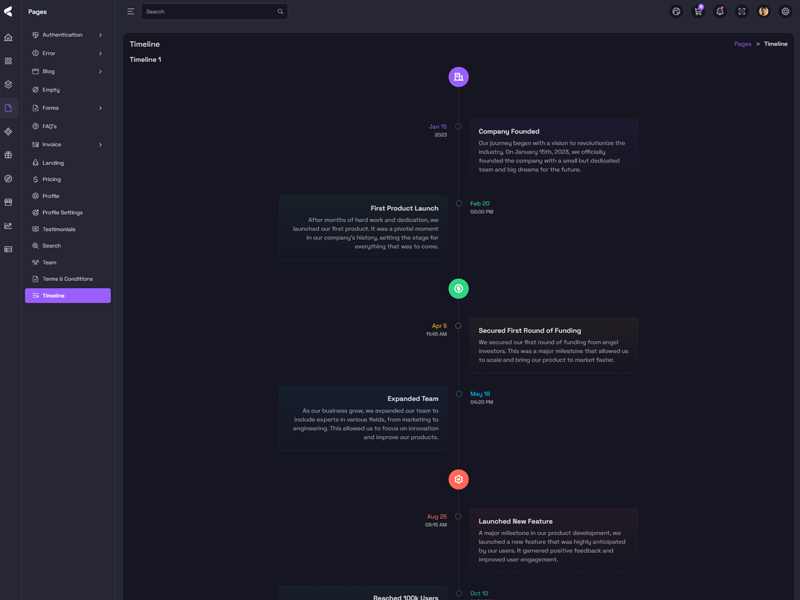Open the Profile Settings page
The width and height of the screenshot is (800, 600).
point(62,213)
